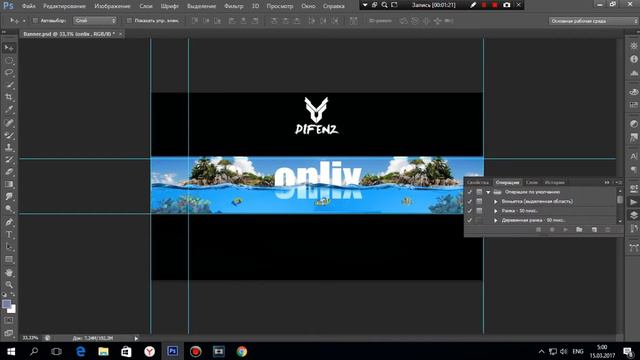This screenshot has height=360, width=640.
Task: Select the Hand tool
Action: (x=9, y=272)
